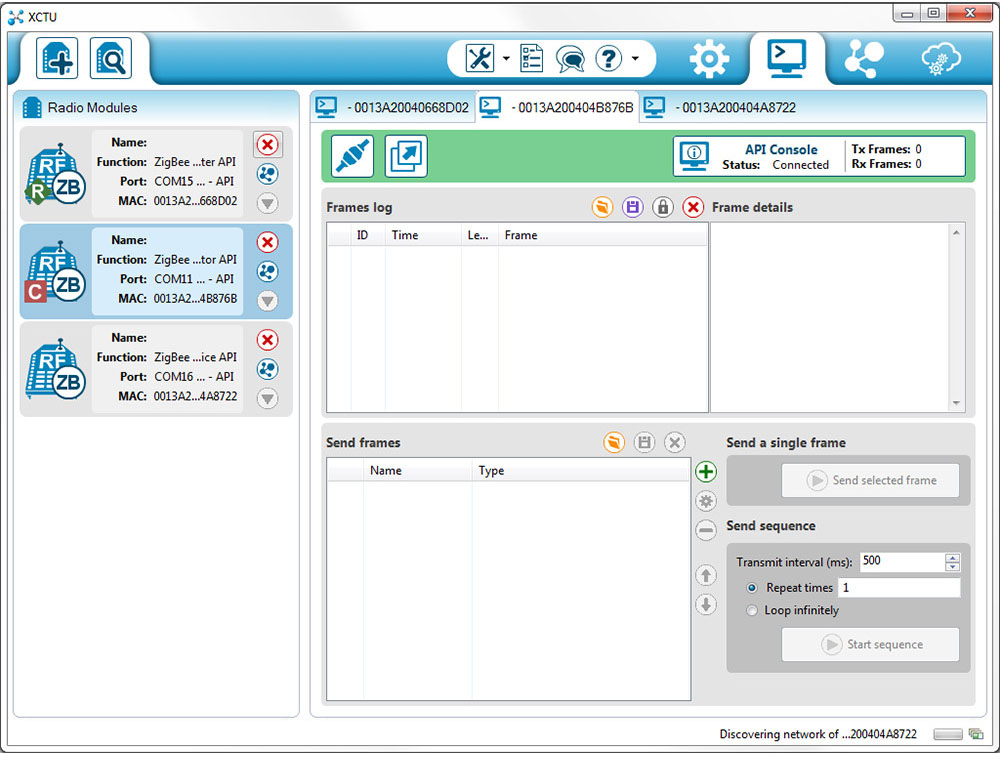The width and height of the screenshot is (1000, 757).
Task: Expand the Help dropdown arrow
Action: click(x=635, y=58)
